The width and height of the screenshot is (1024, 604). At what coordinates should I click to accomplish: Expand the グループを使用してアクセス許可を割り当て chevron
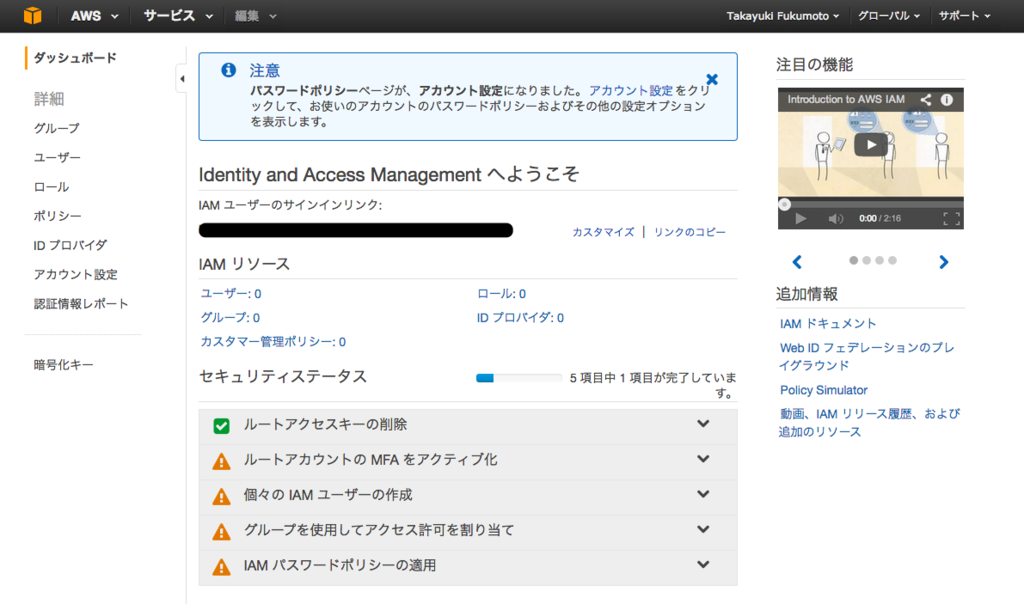click(x=703, y=530)
